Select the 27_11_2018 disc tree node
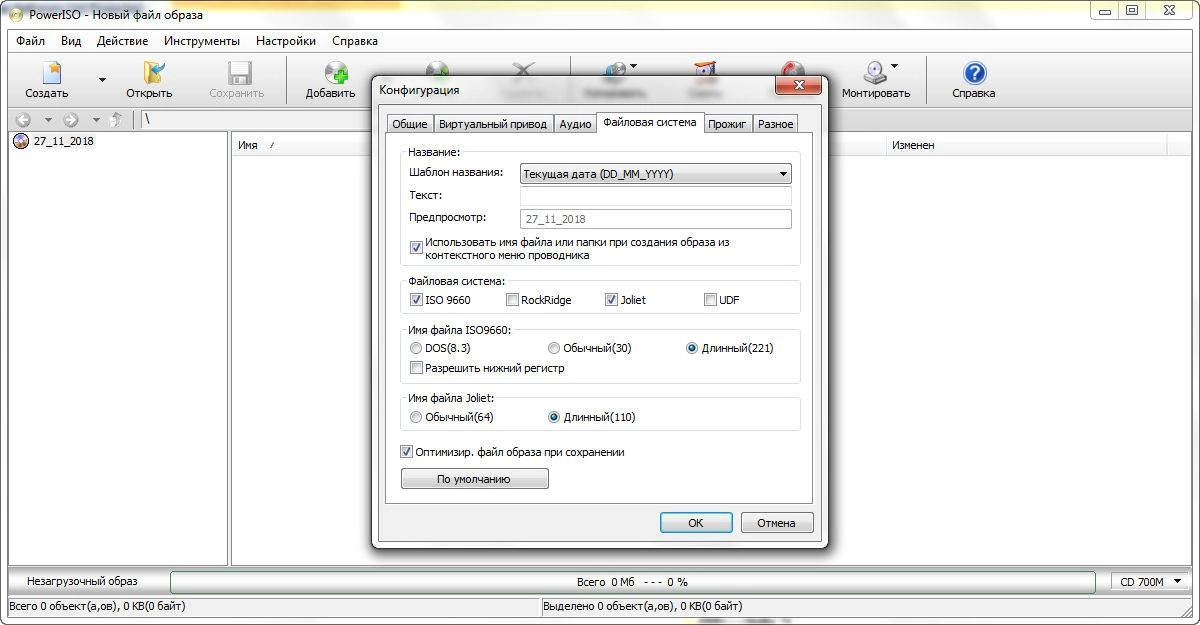1200x625 pixels. click(53, 141)
